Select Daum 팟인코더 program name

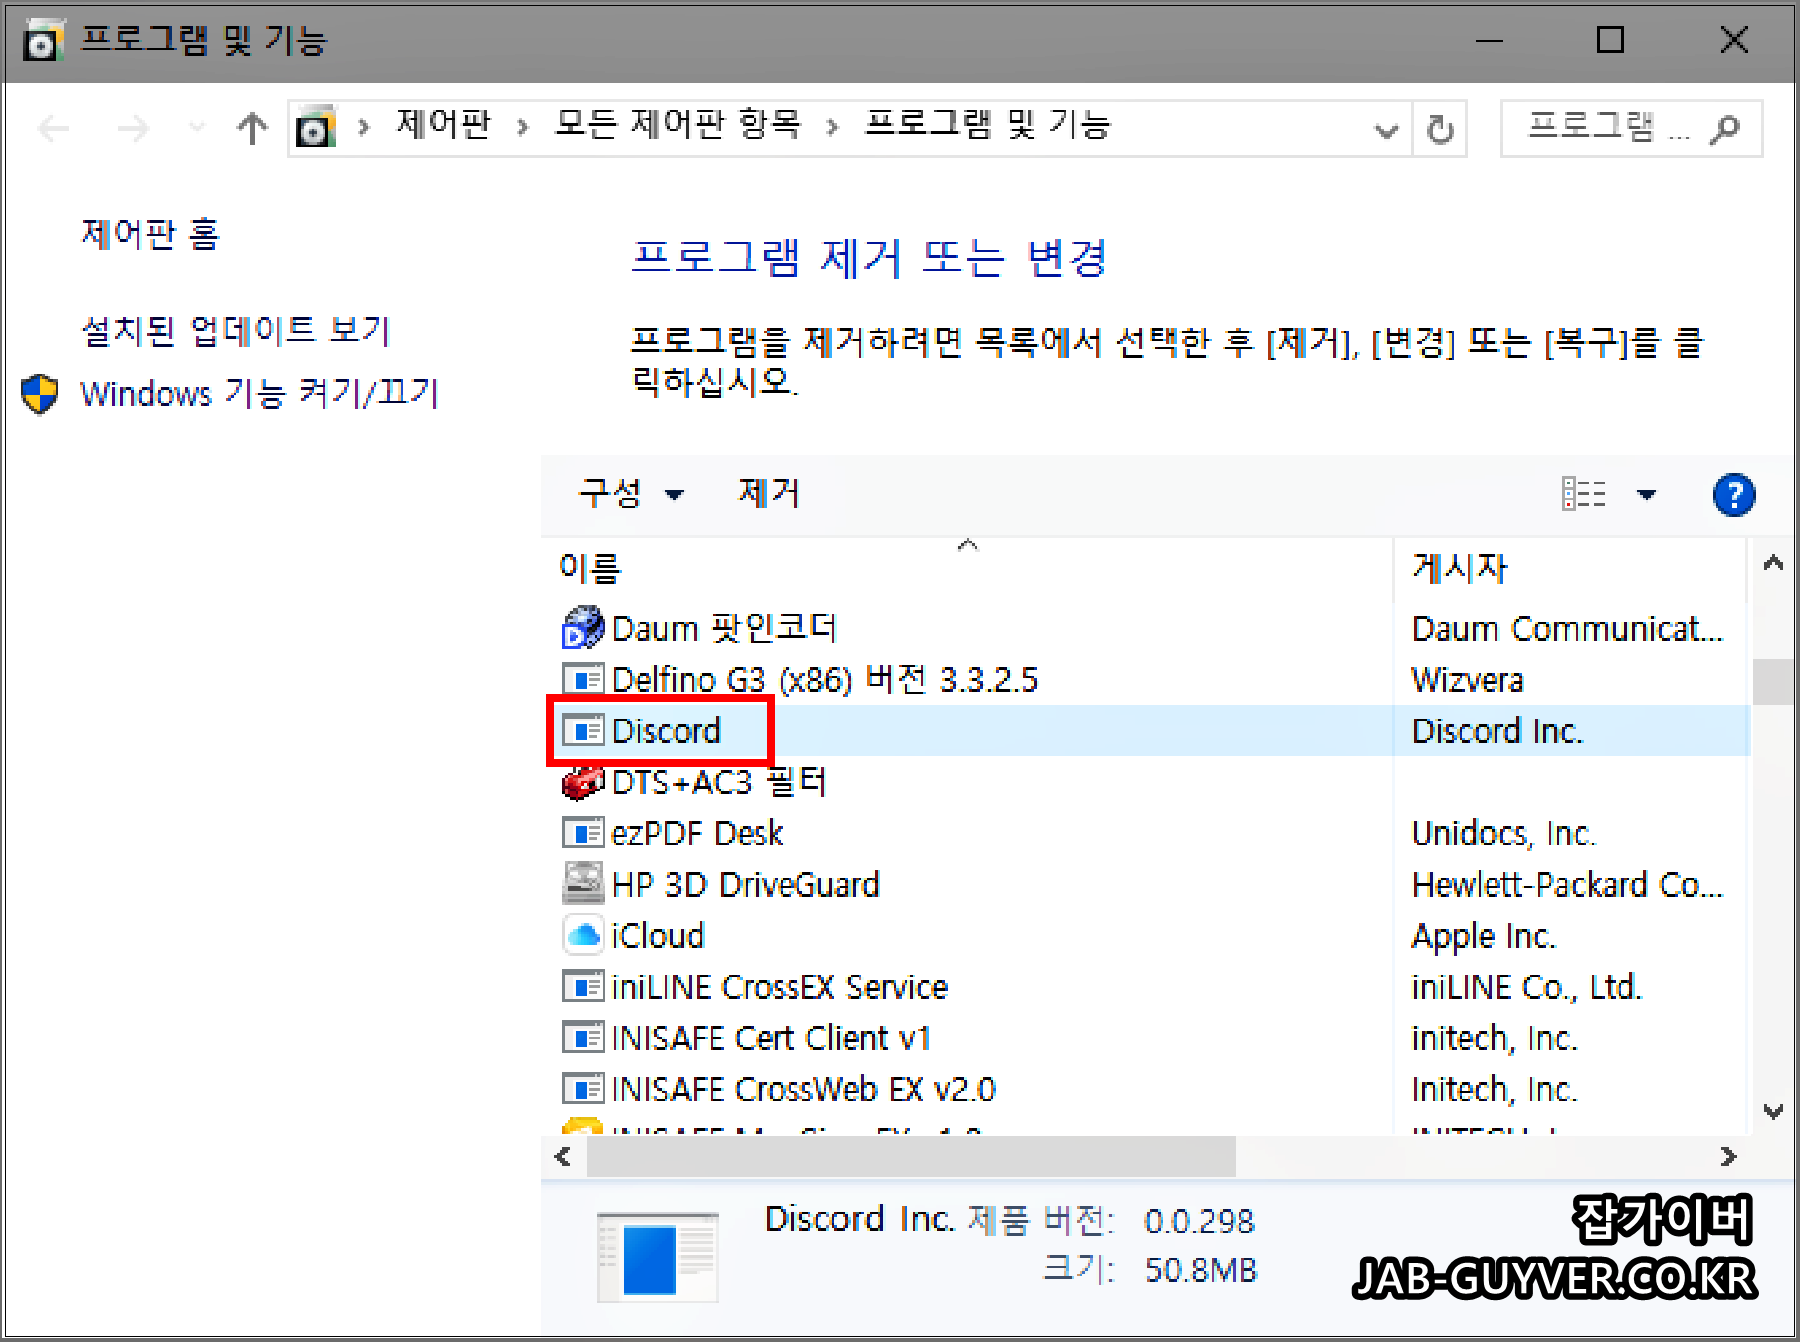pyautogui.click(x=724, y=628)
